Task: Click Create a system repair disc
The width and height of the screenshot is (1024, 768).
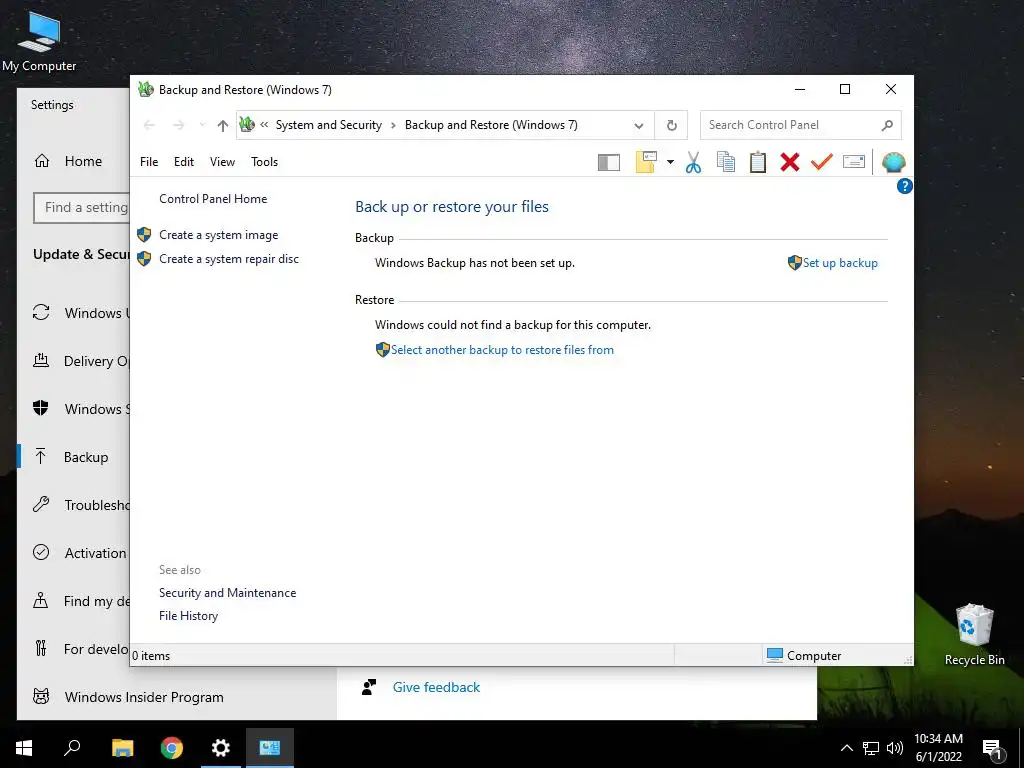Action: pos(229,259)
